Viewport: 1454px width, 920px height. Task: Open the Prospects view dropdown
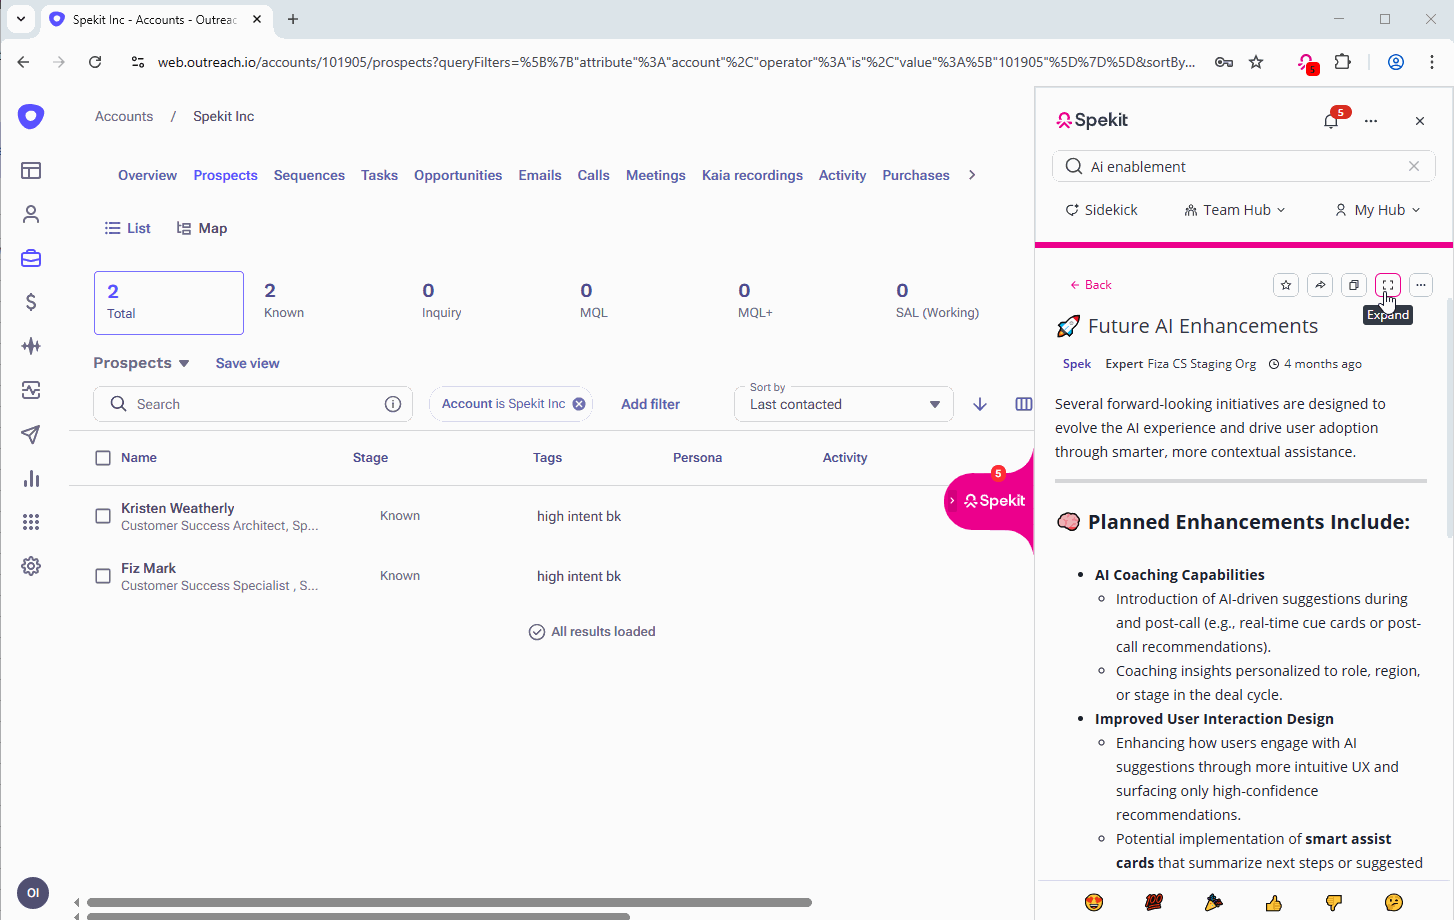[142, 363]
